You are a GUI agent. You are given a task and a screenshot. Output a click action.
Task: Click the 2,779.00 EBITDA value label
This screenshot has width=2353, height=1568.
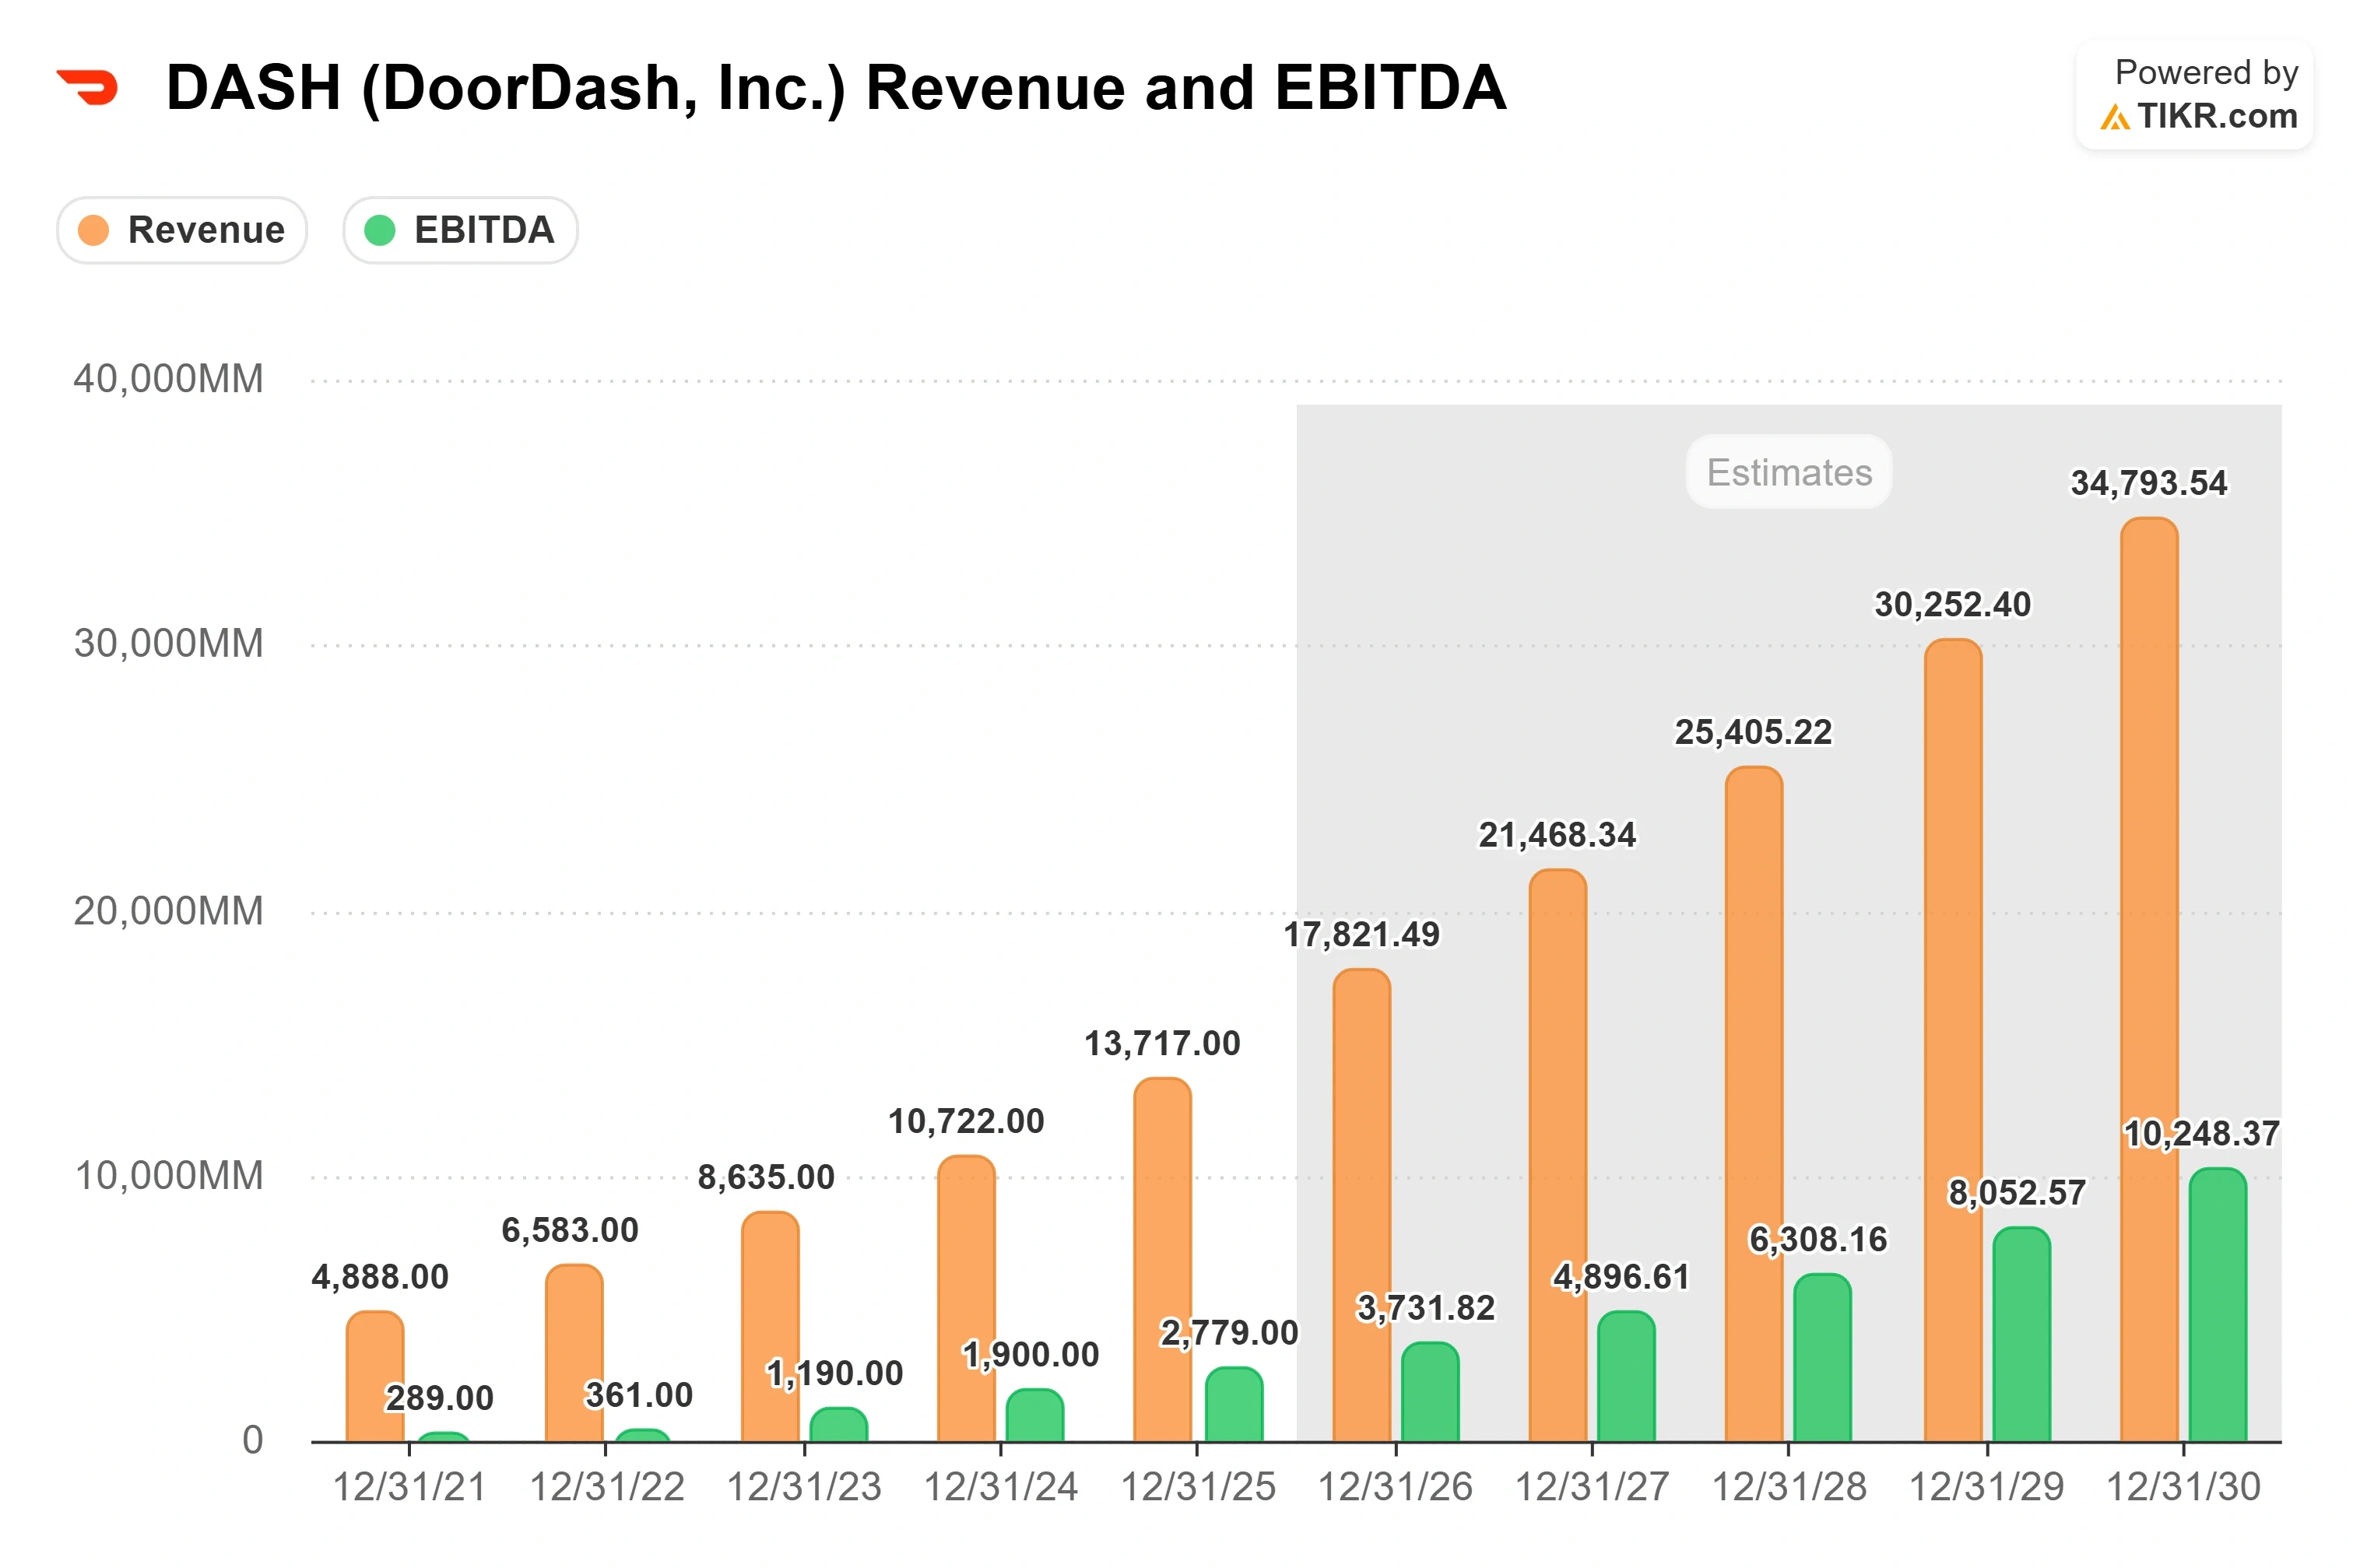(1229, 1332)
